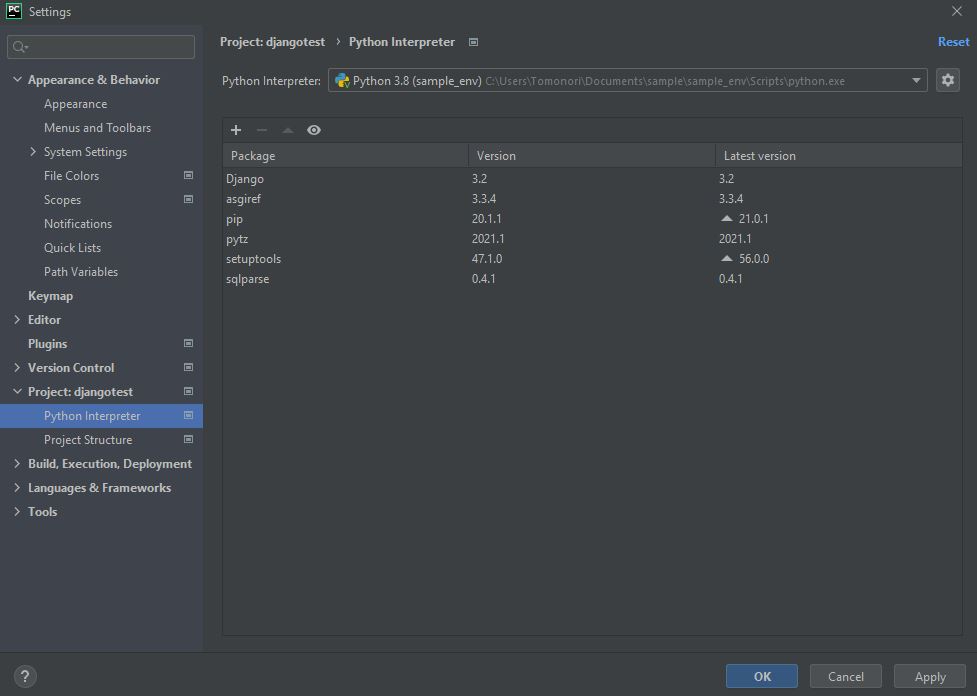
Task: Open the Keymap settings page
Action: [50, 296]
